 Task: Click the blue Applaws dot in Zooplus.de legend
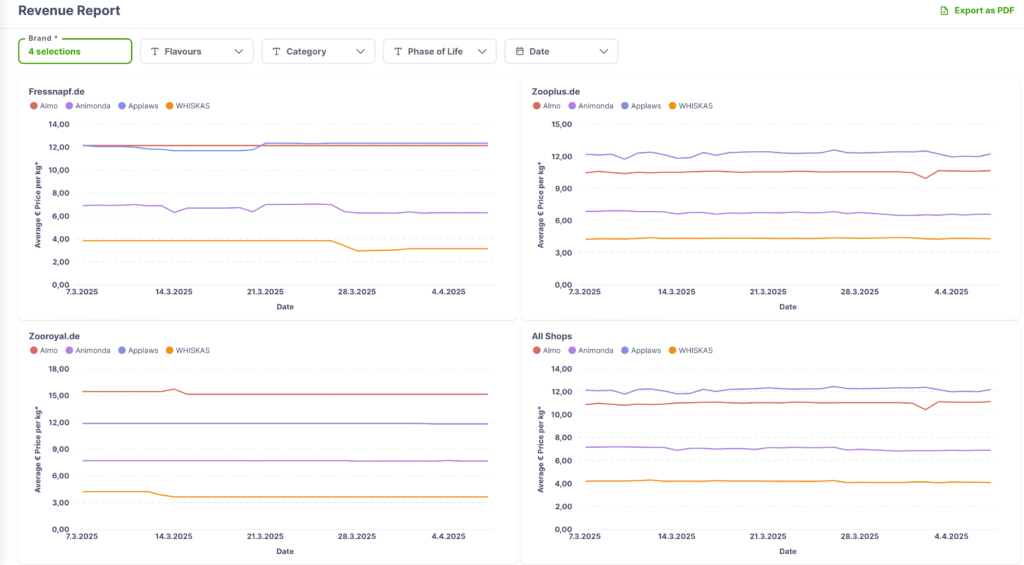[626, 105]
